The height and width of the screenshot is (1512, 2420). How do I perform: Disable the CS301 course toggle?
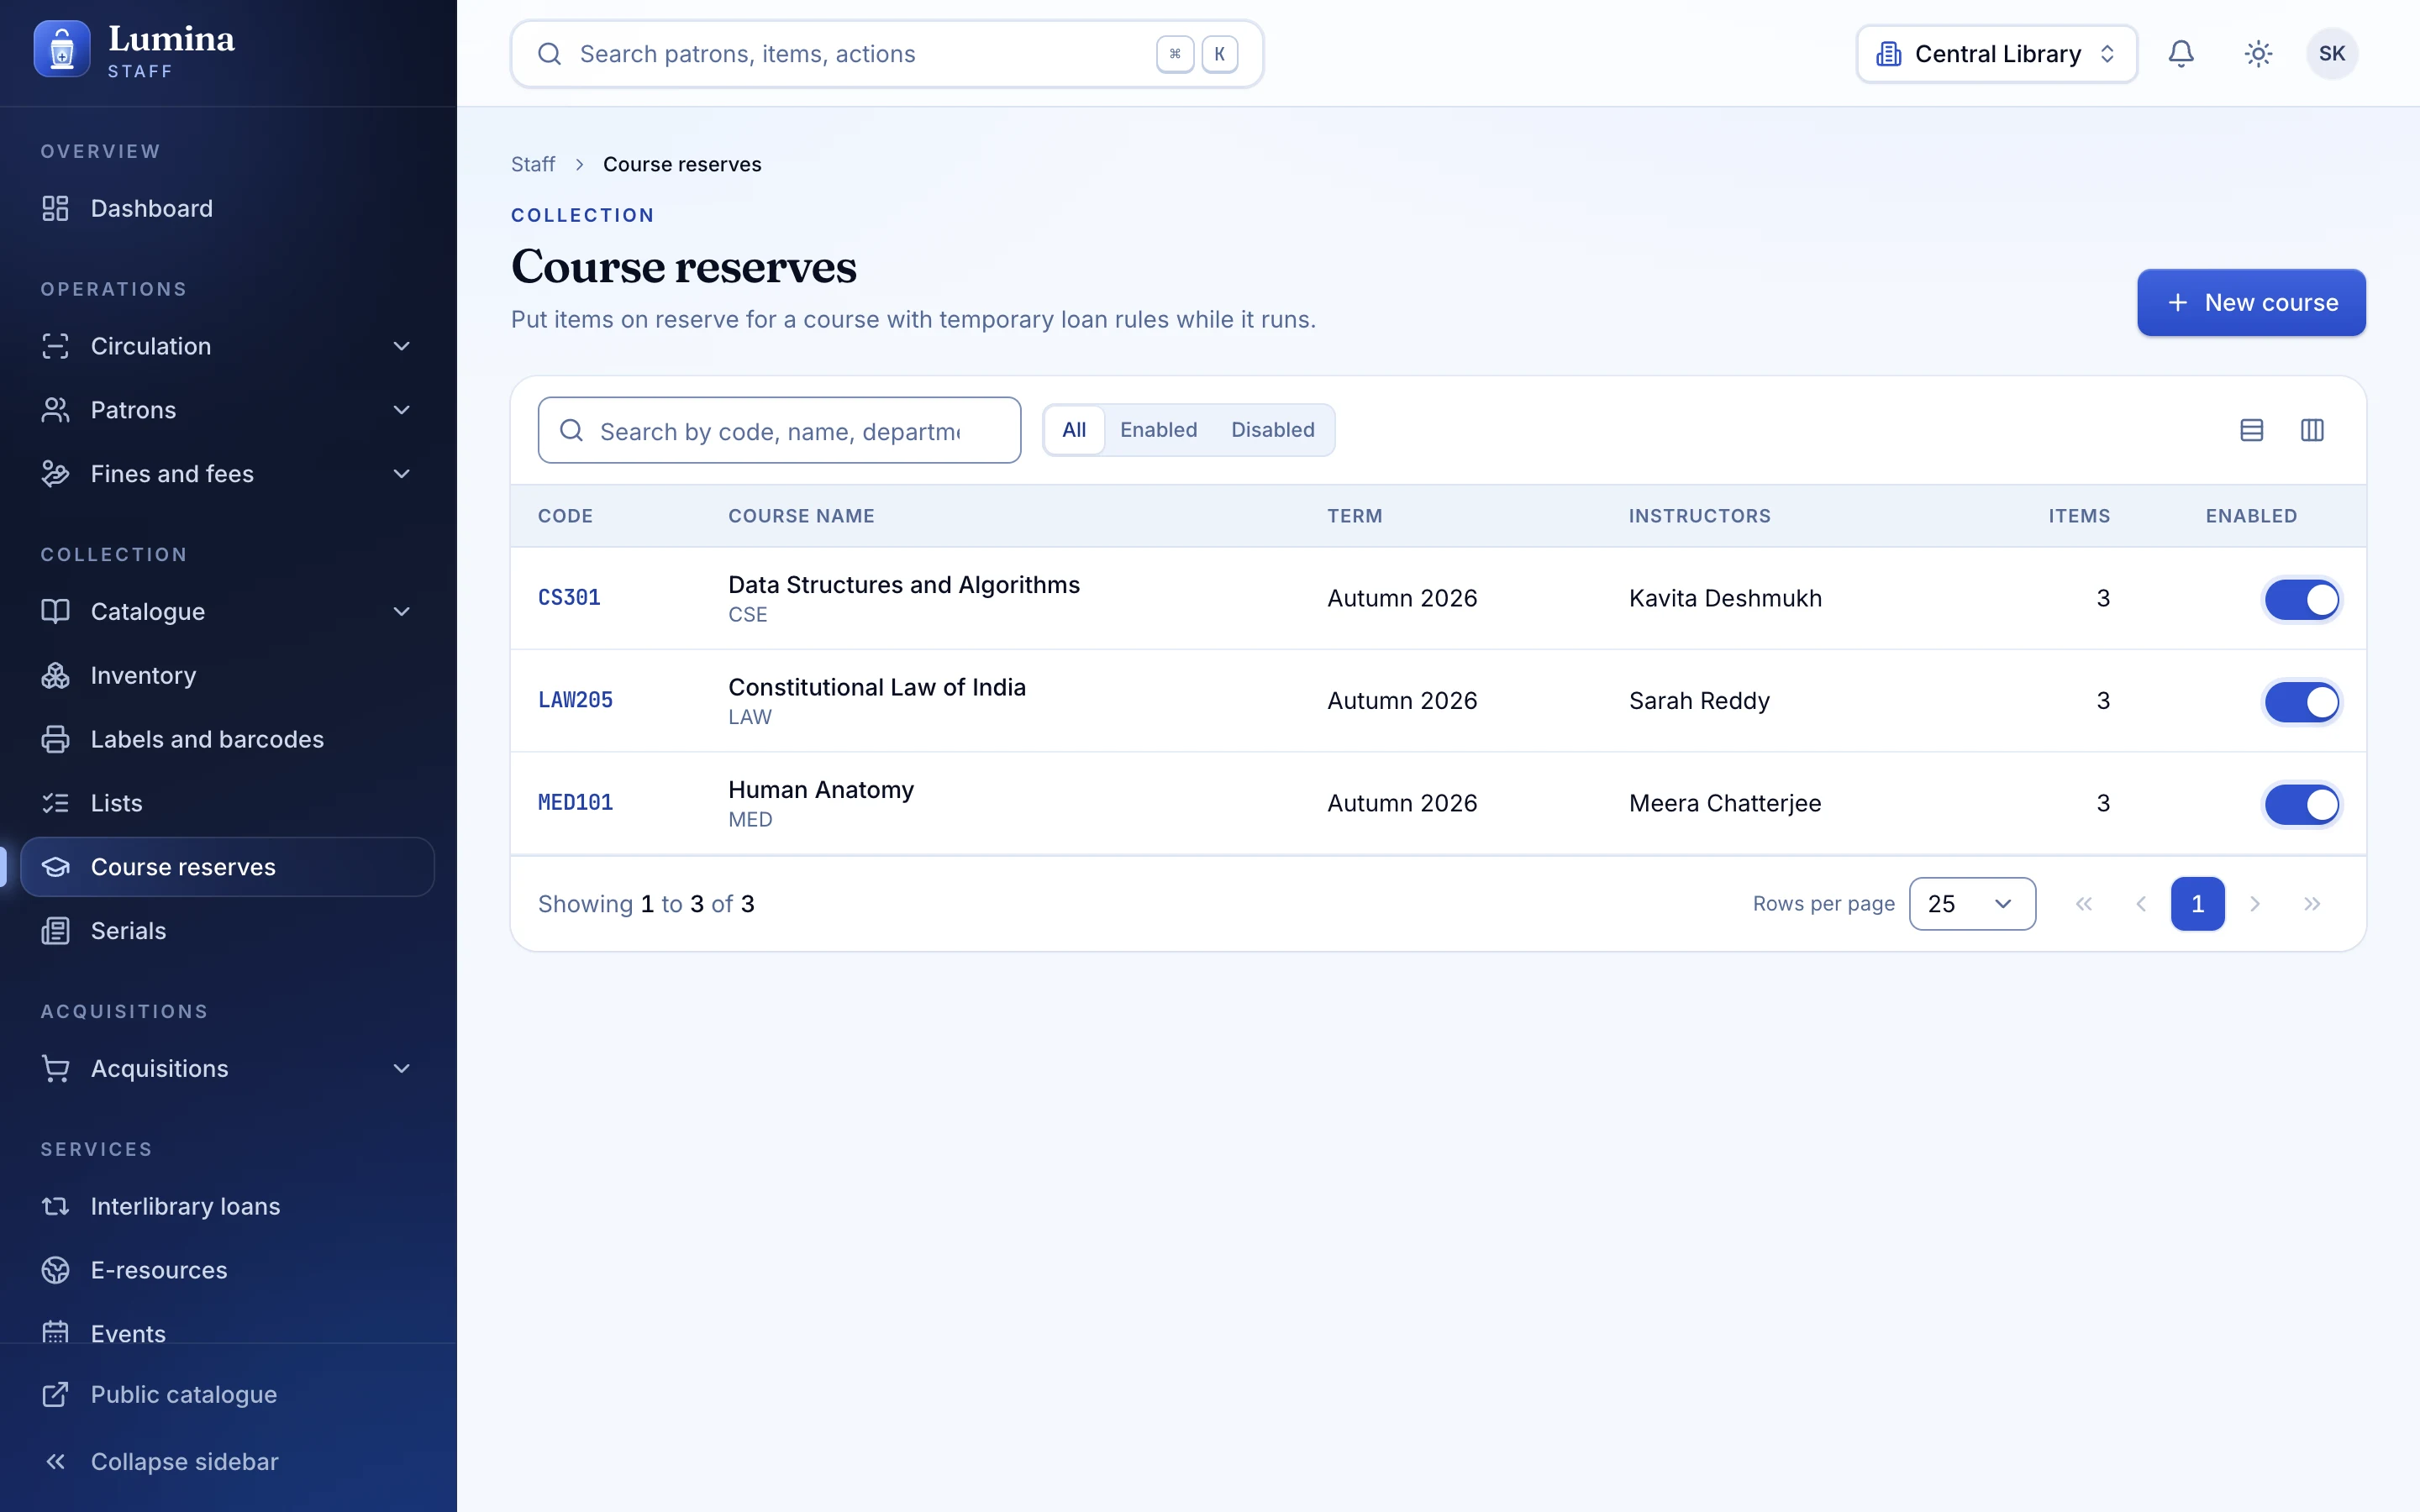coord(2302,600)
